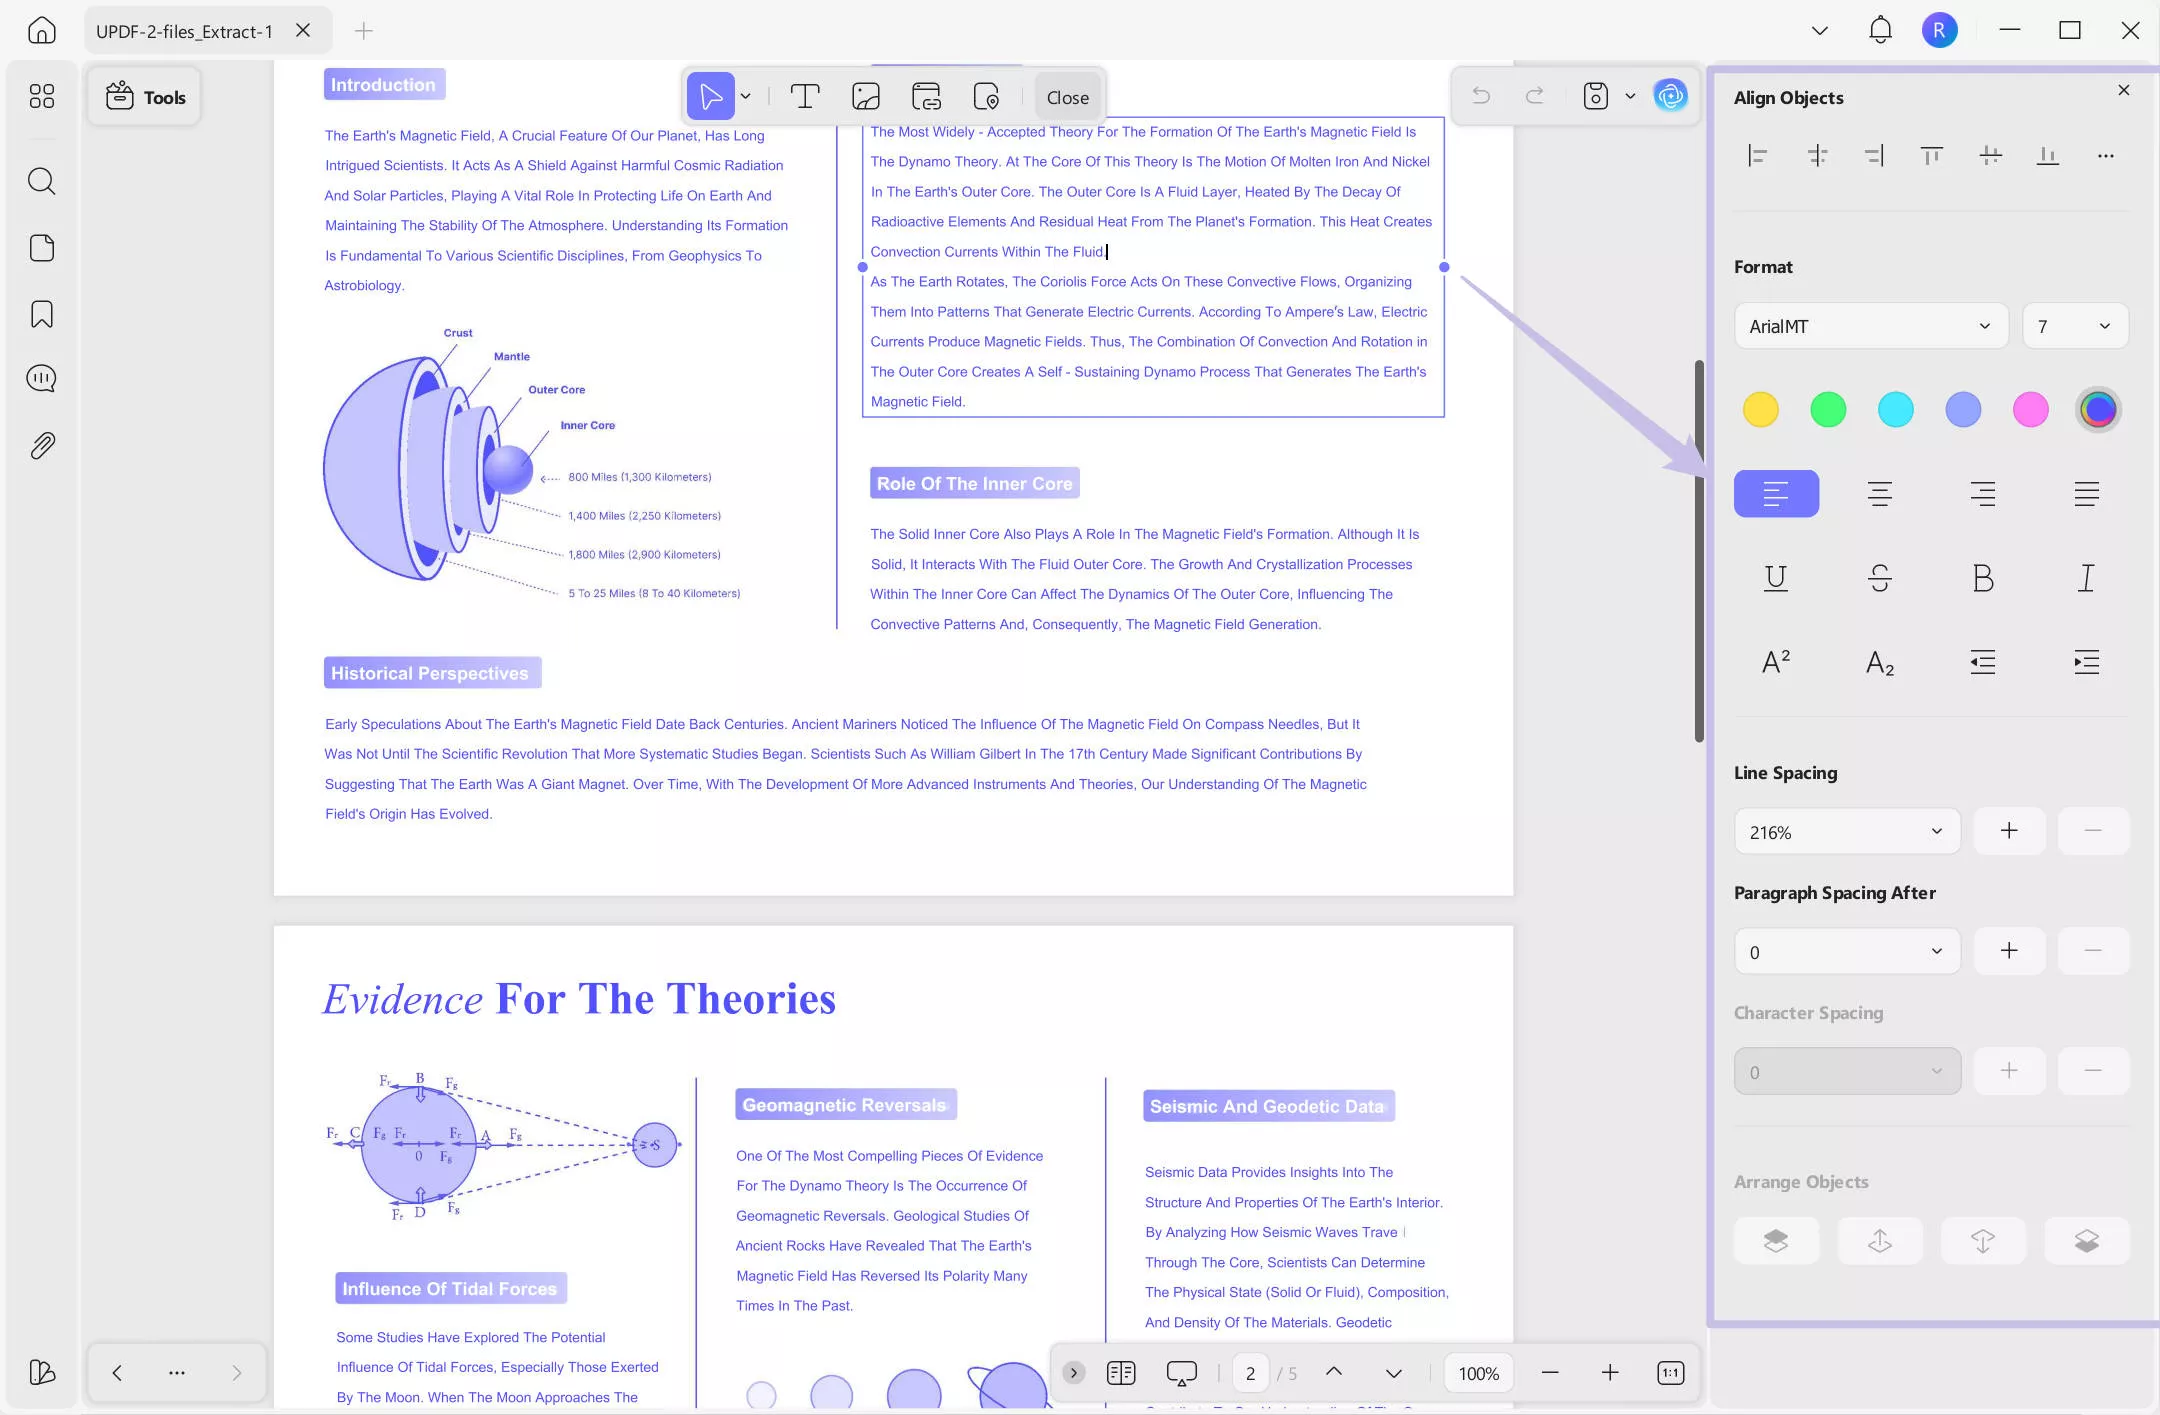
Task: Open the Line Spacing dropdown showing 216%
Action: coord(1845,831)
